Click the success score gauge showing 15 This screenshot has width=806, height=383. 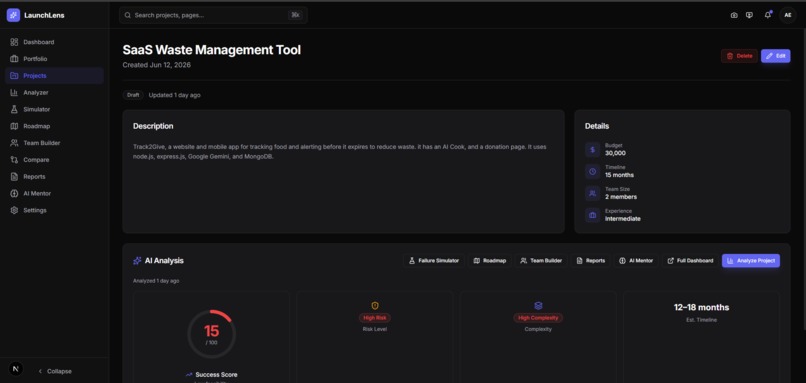point(211,334)
